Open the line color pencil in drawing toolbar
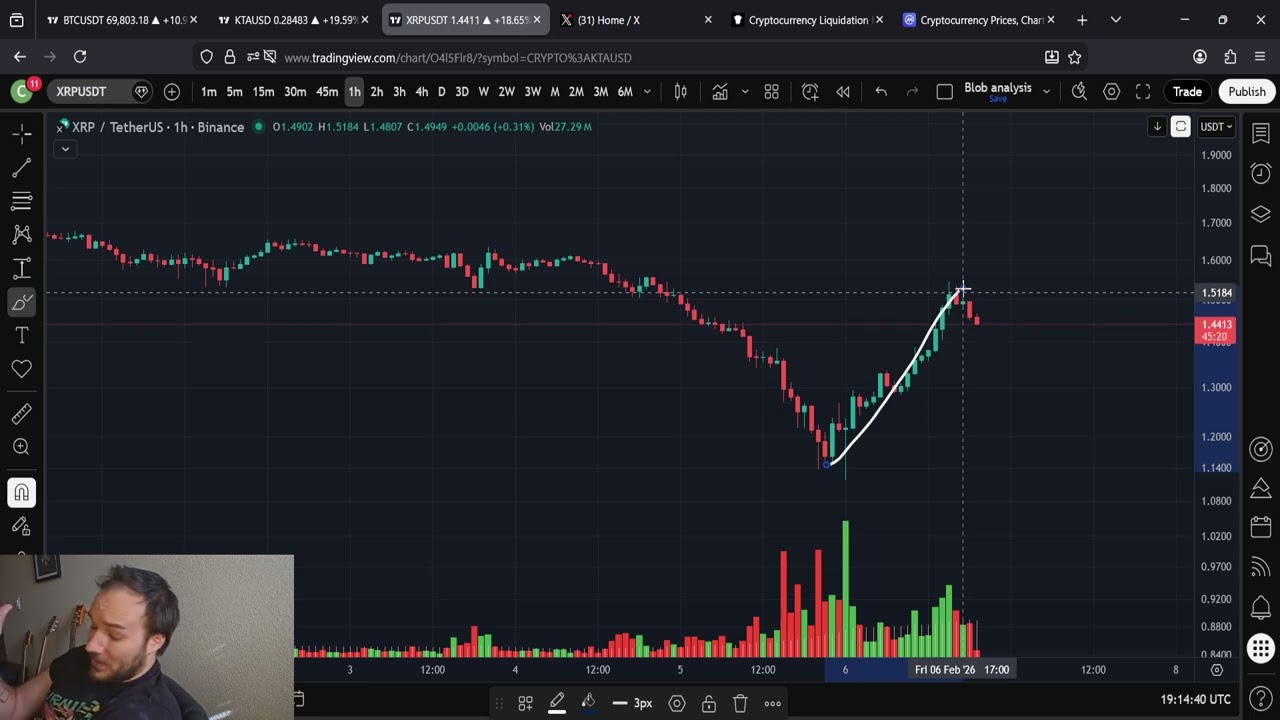 coord(557,703)
